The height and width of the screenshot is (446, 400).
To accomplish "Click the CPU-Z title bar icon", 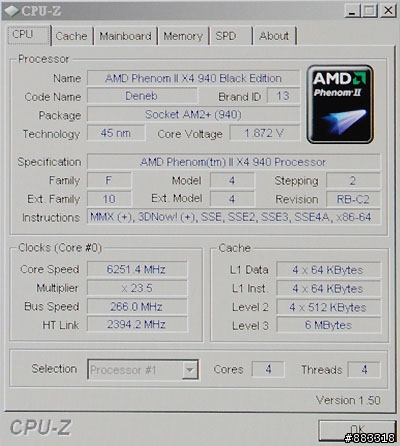I will pos(11,11).
